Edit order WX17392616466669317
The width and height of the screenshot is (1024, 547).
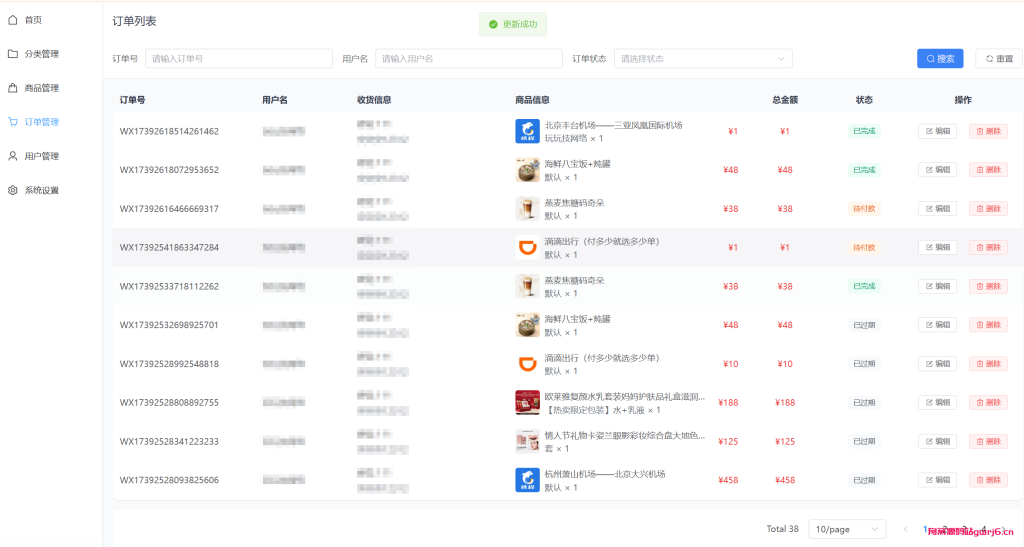[937, 209]
